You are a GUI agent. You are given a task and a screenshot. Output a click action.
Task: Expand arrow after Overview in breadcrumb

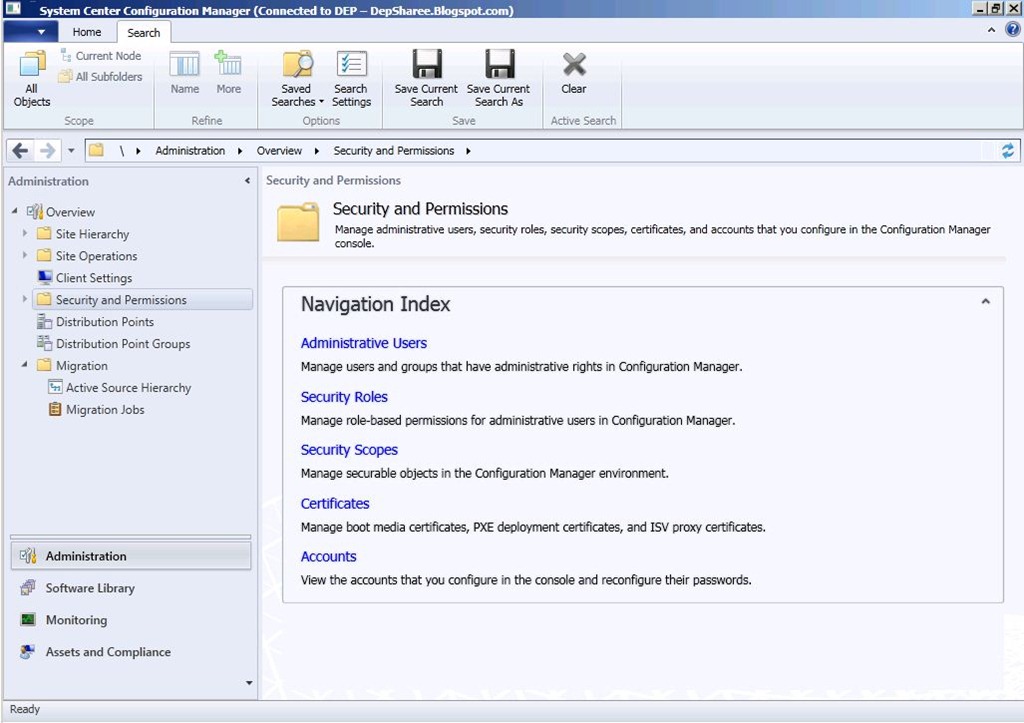317,151
